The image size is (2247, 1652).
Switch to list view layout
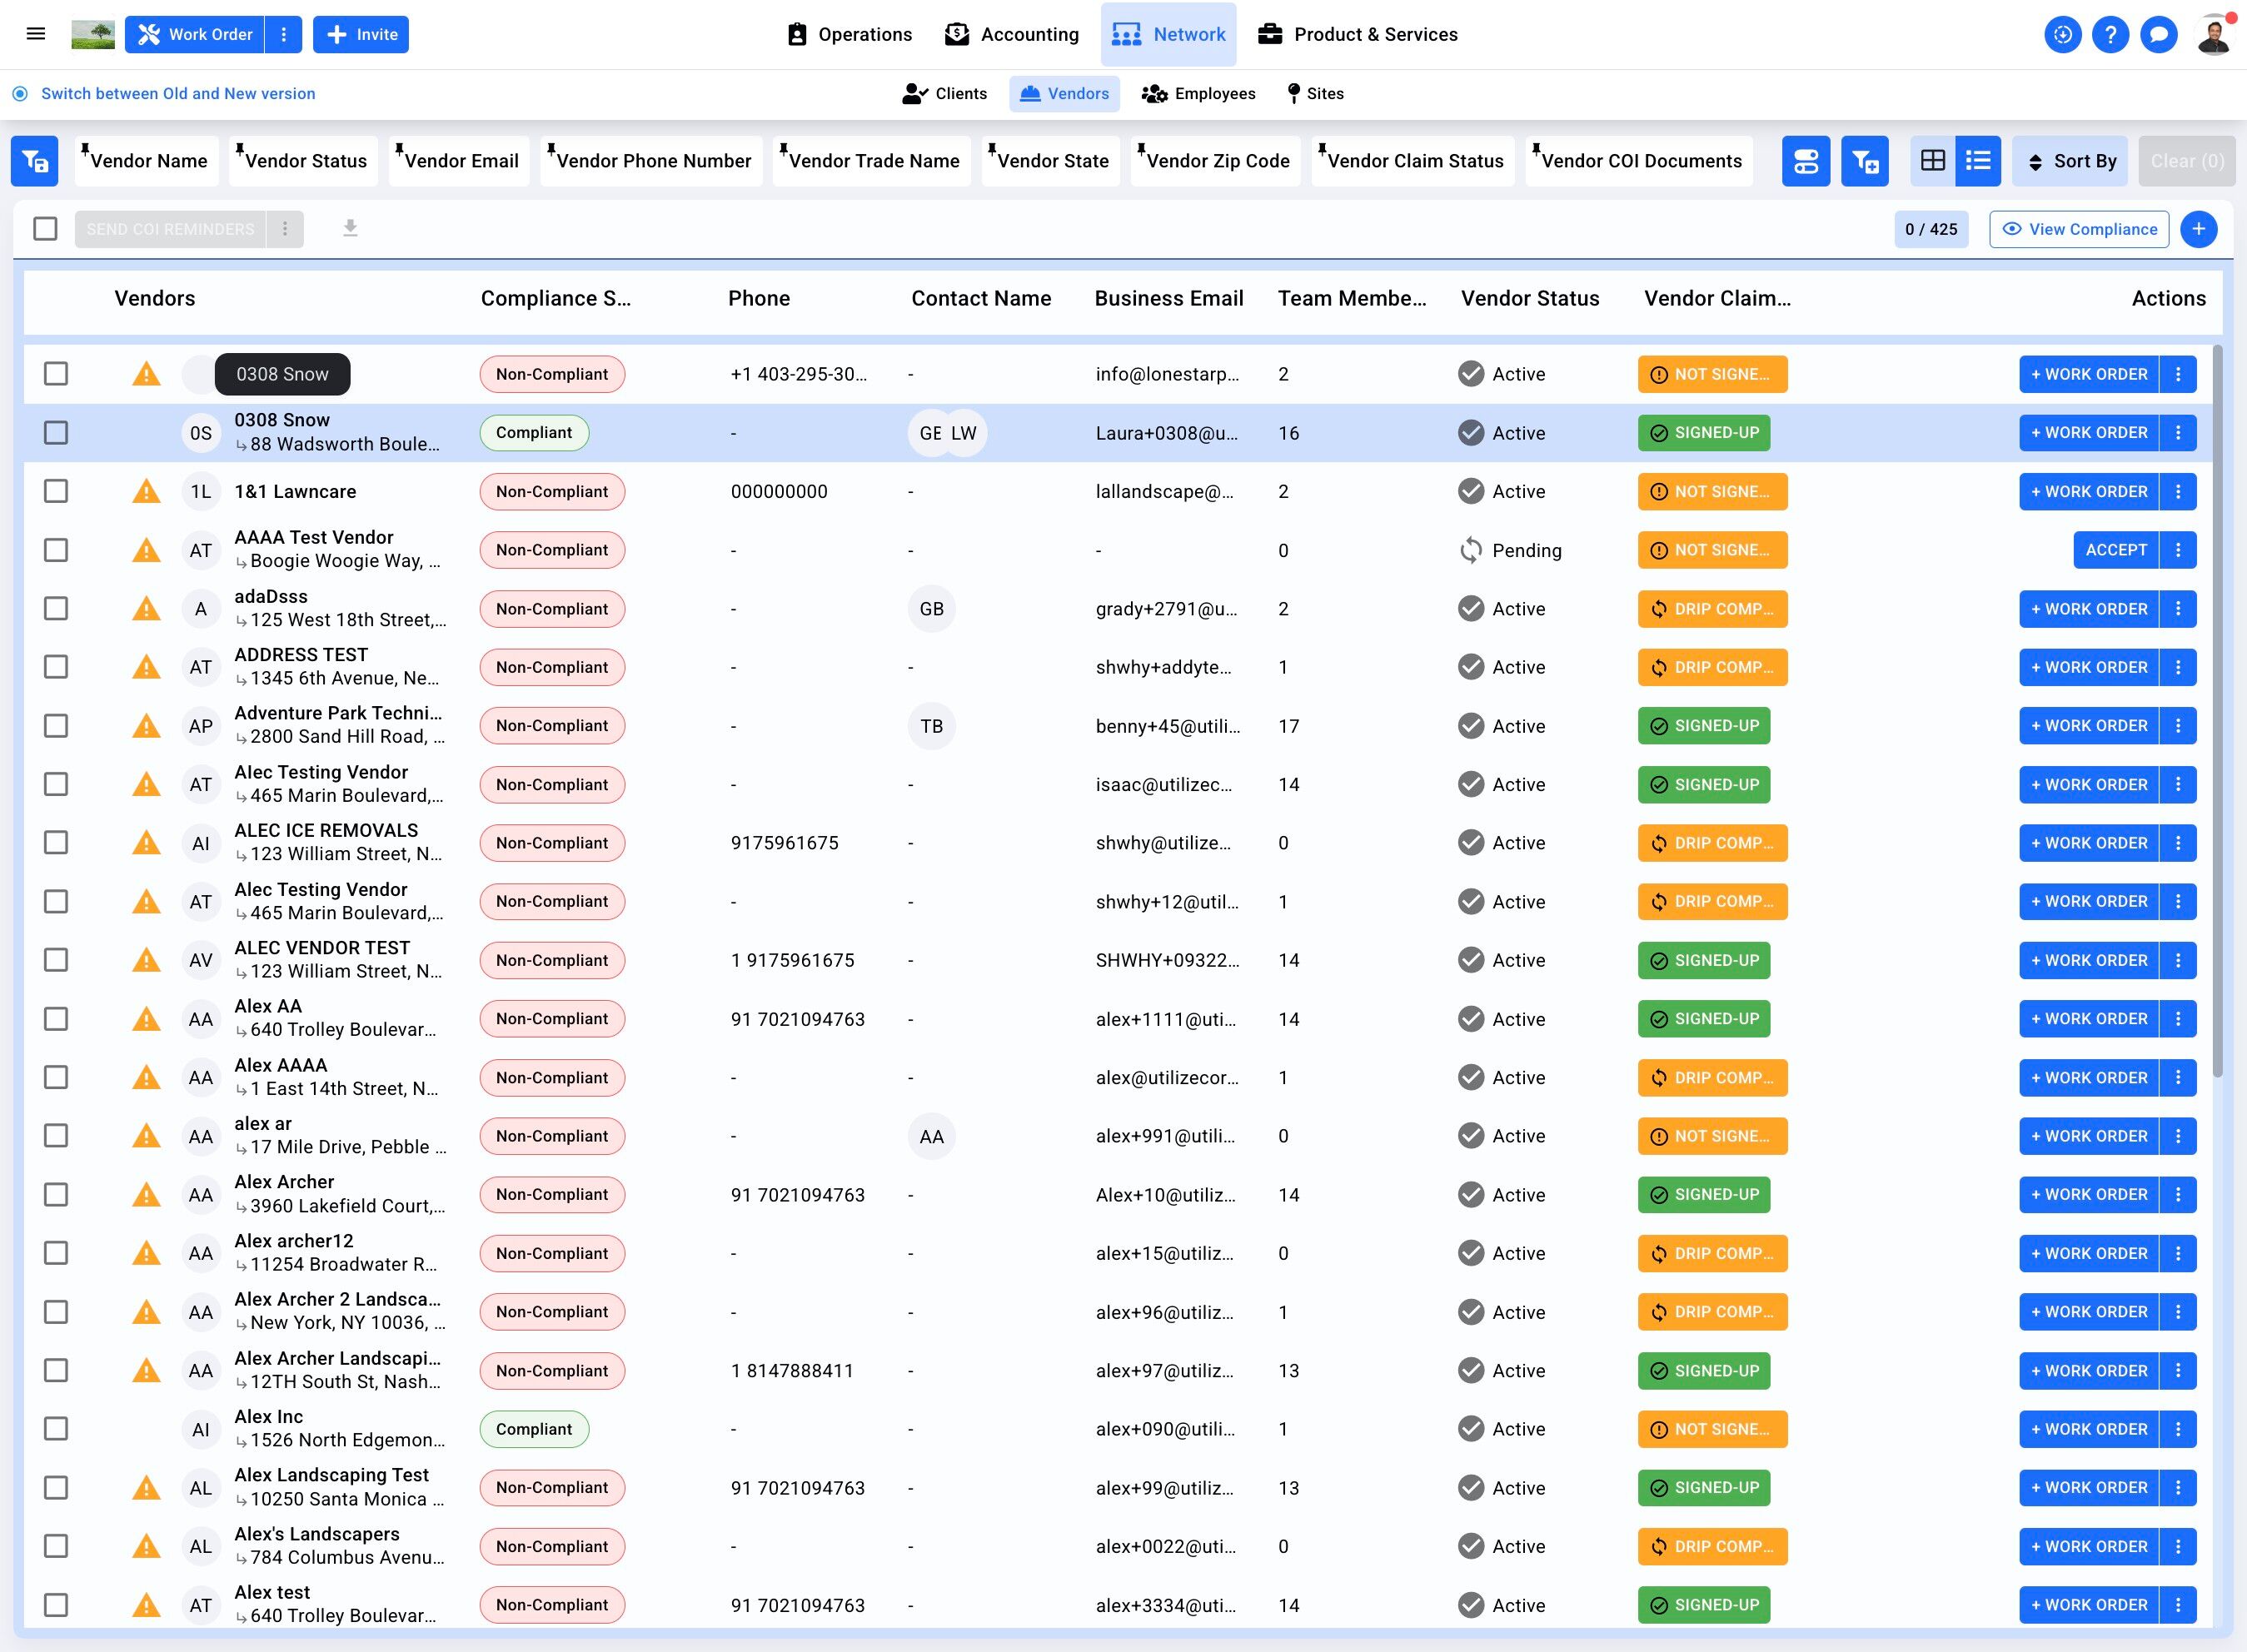pyautogui.click(x=1977, y=161)
